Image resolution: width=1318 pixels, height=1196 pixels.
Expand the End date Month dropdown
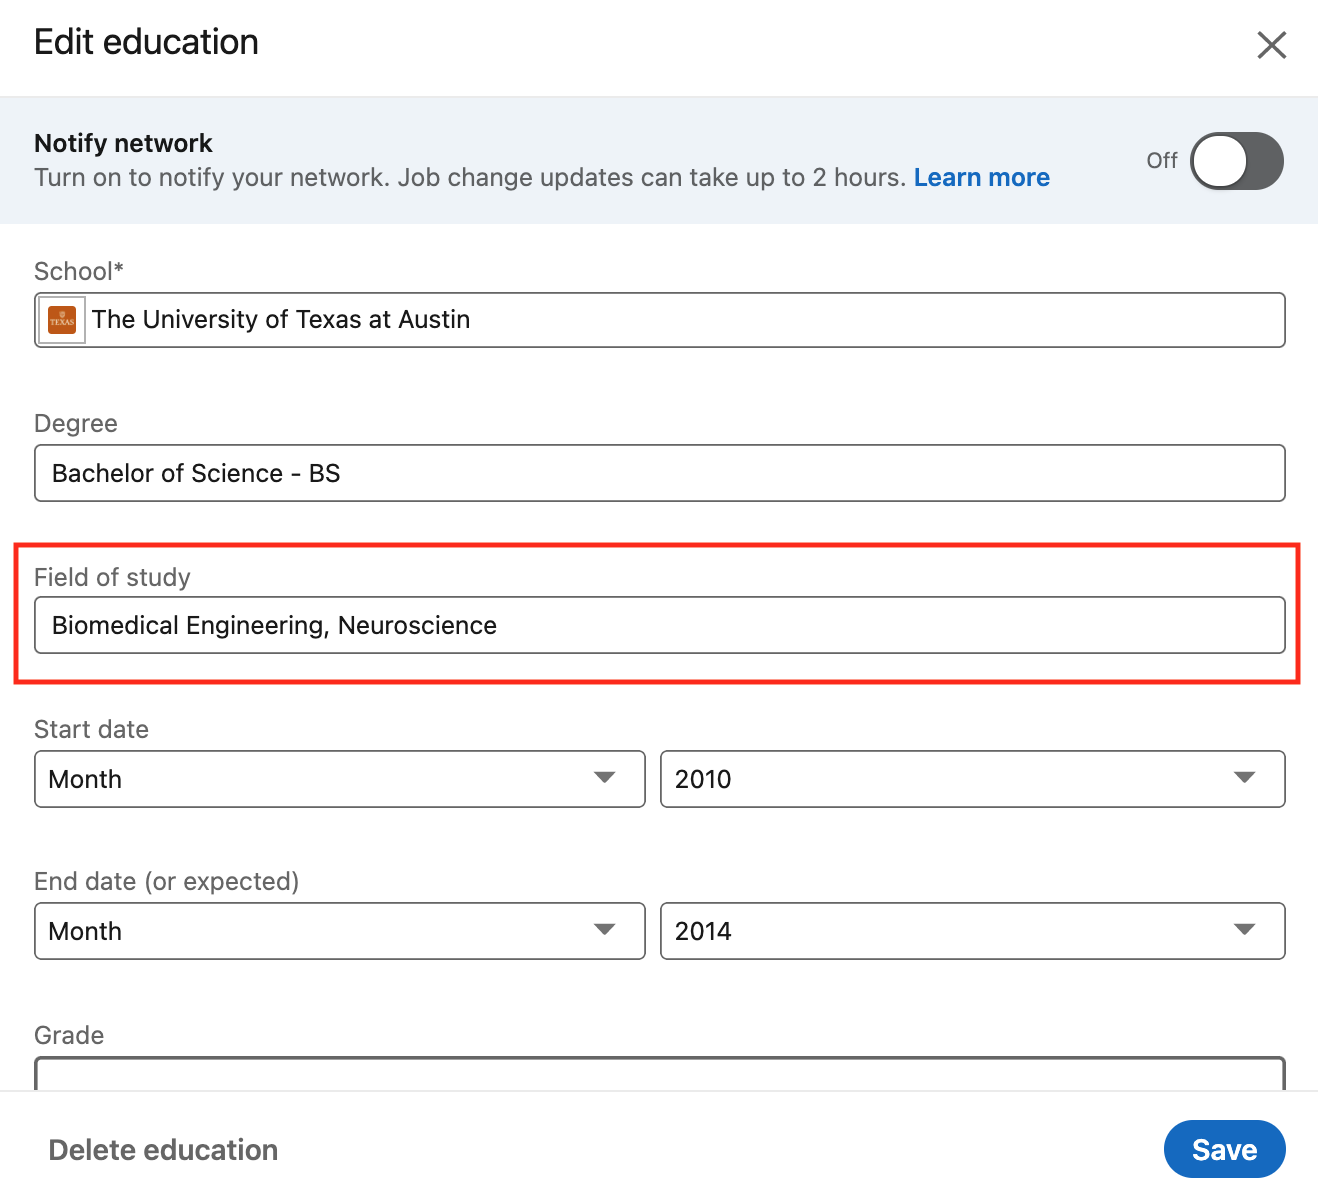pyautogui.click(x=339, y=931)
